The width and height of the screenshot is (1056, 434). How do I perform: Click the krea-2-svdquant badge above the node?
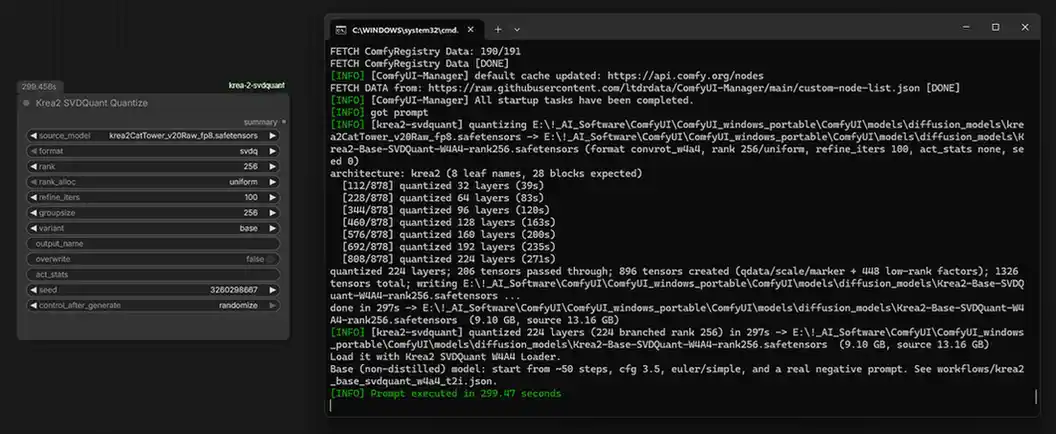coord(257,86)
